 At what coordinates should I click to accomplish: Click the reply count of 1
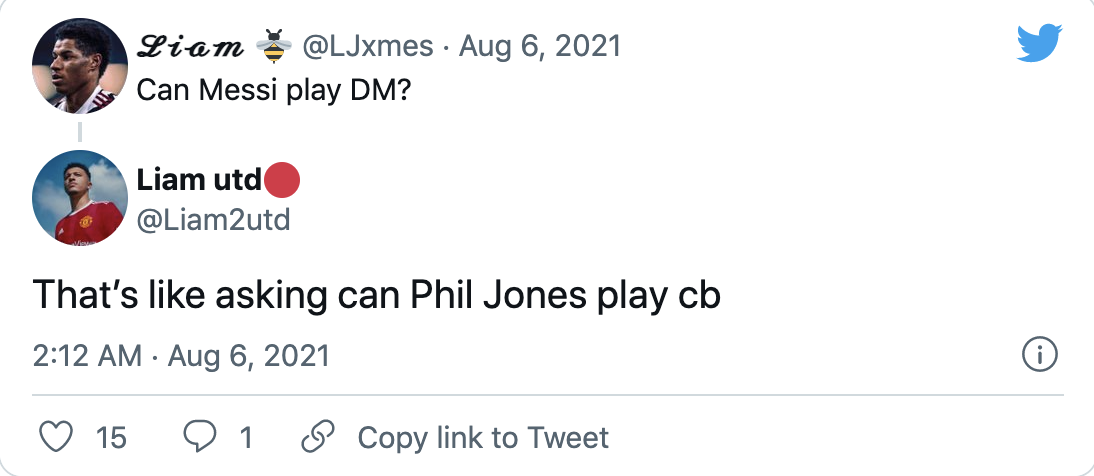246,438
